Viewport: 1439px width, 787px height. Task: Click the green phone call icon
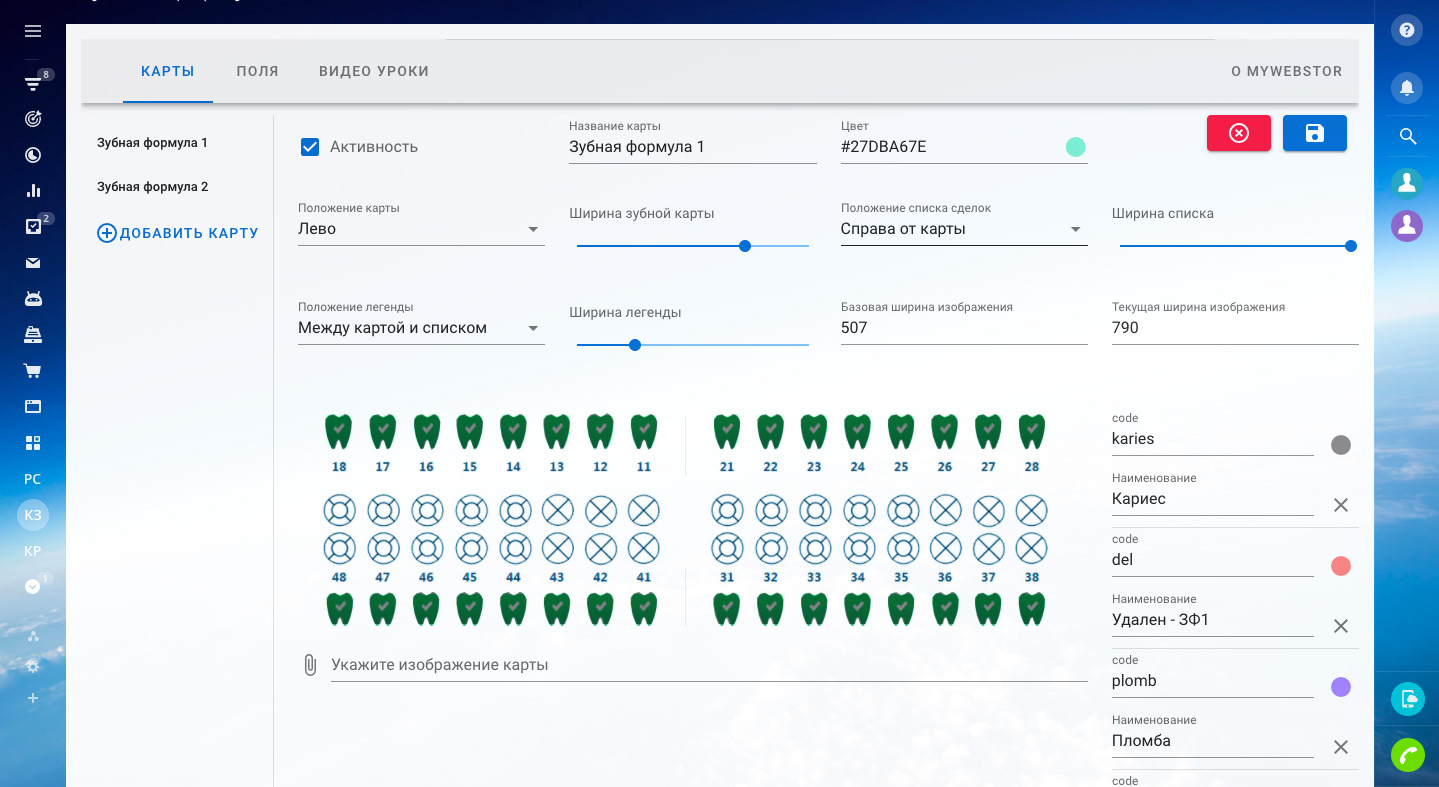1407,754
